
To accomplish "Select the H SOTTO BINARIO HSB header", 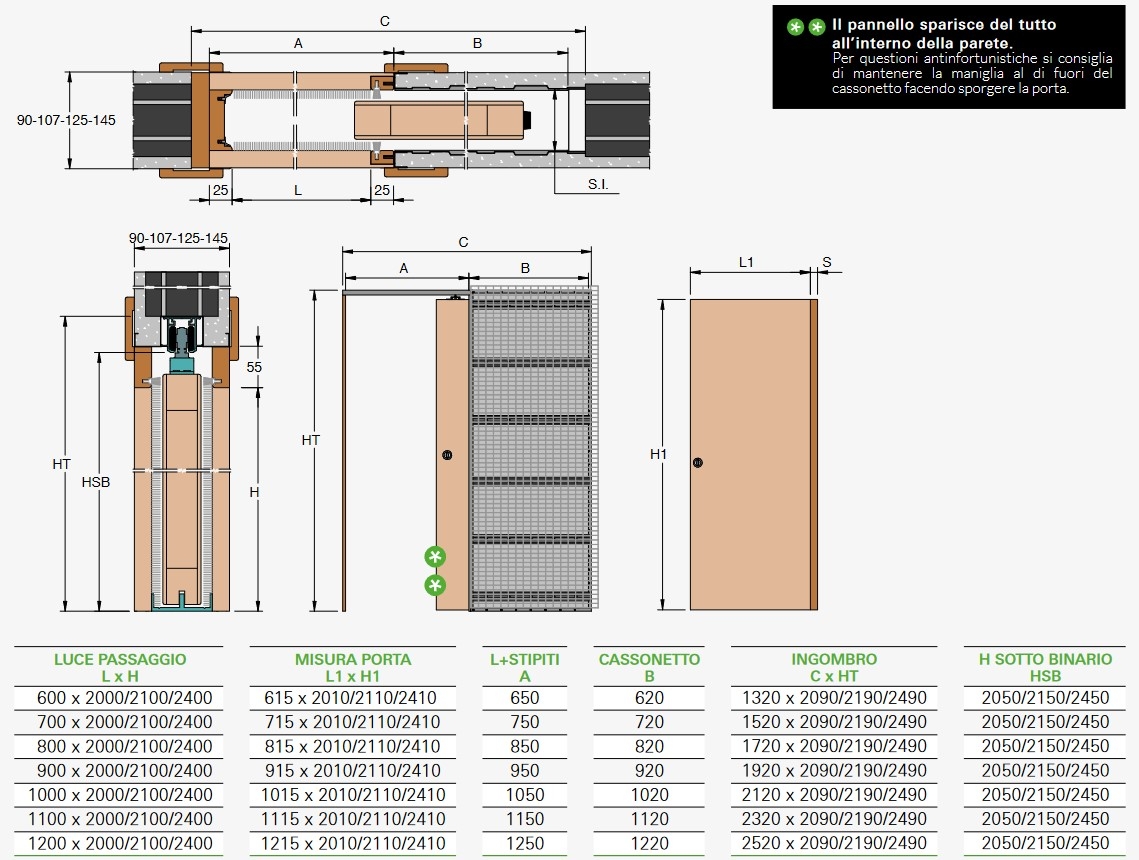I will point(1044,668).
